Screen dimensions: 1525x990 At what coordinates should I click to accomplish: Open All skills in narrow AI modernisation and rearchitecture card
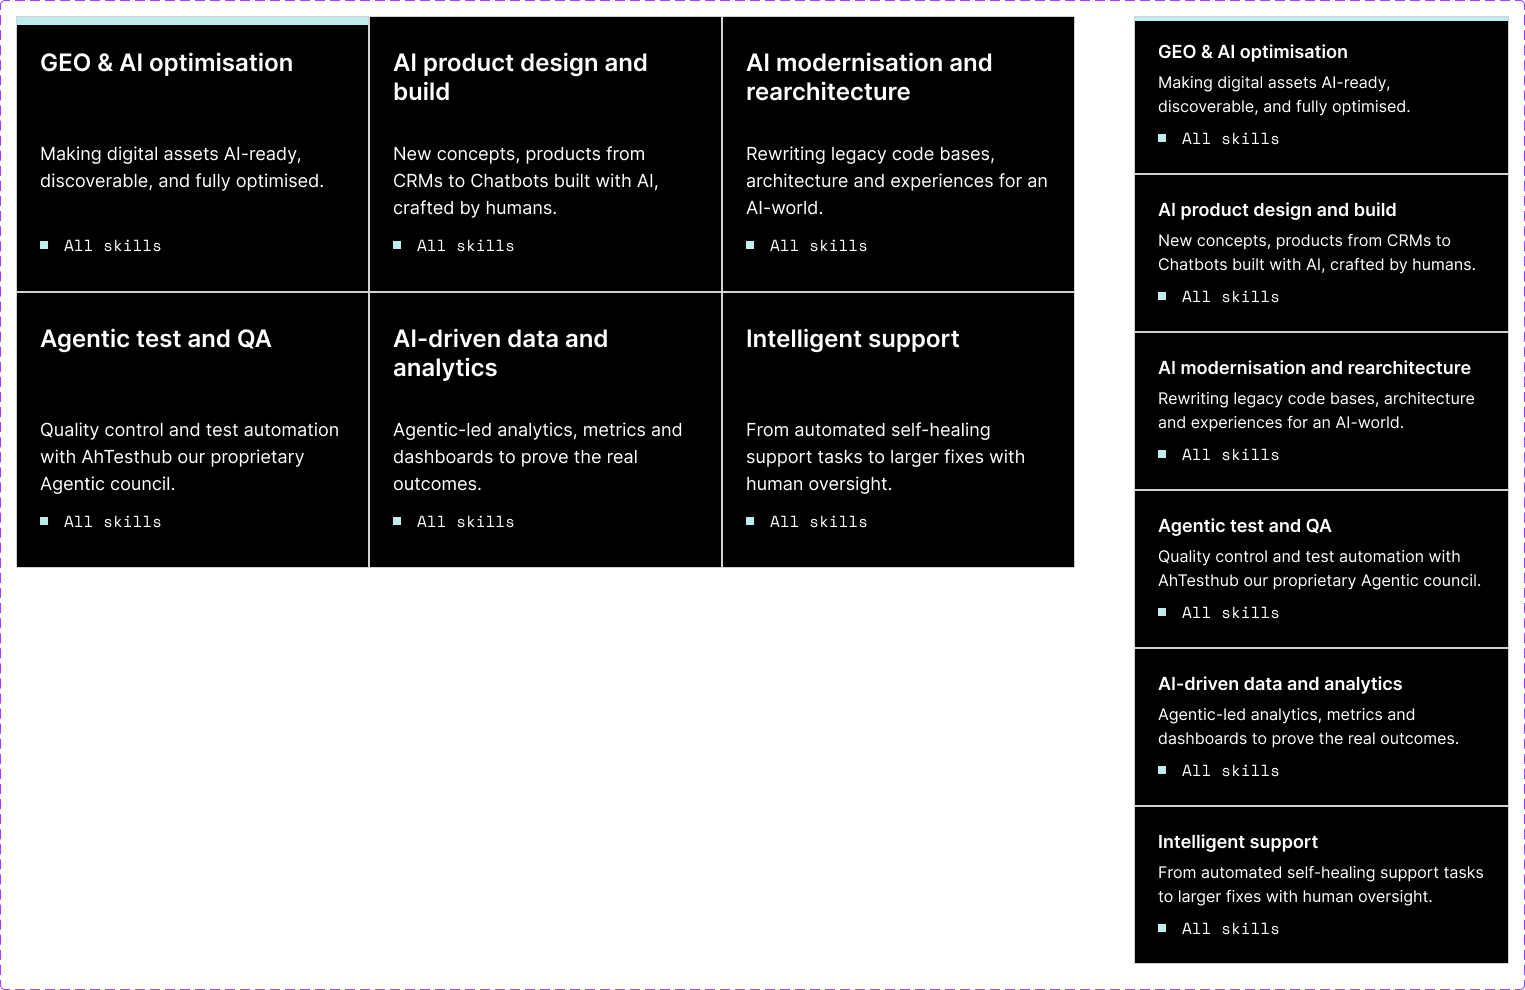1230,455
